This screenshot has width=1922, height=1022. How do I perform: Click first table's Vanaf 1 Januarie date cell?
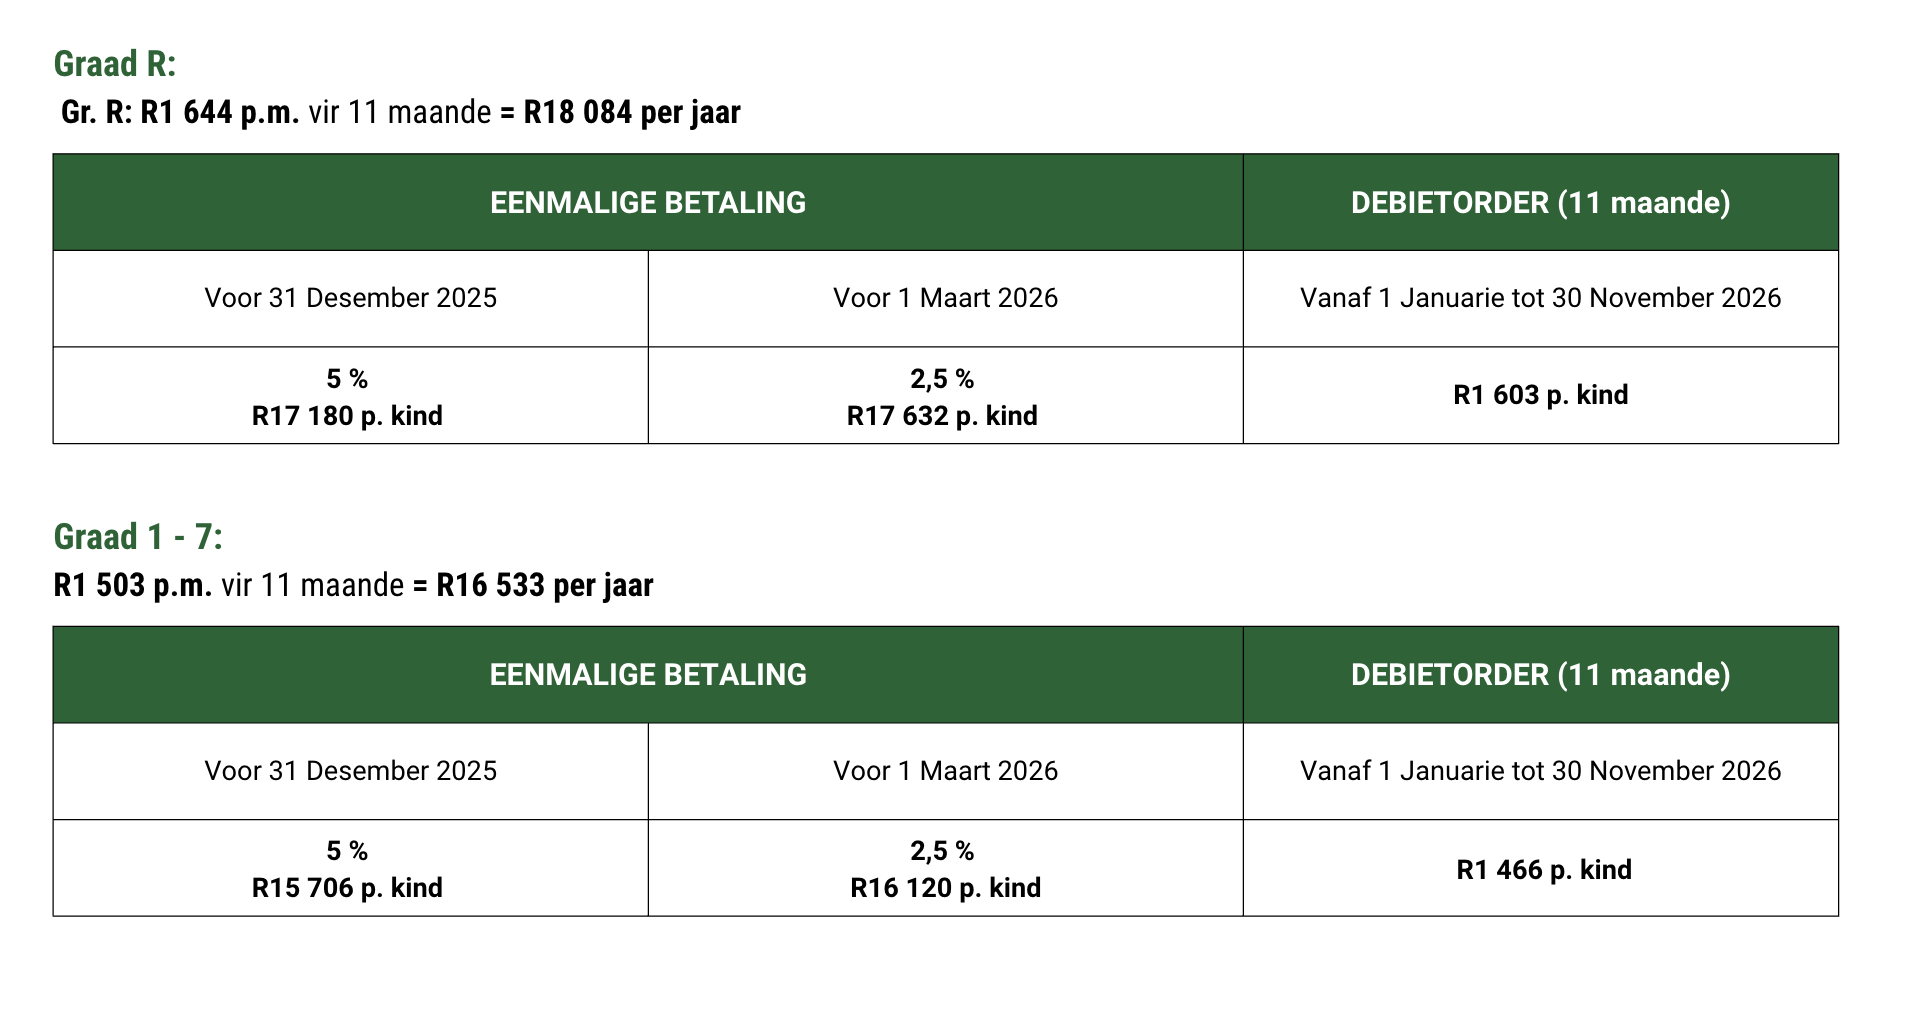click(1540, 298)
